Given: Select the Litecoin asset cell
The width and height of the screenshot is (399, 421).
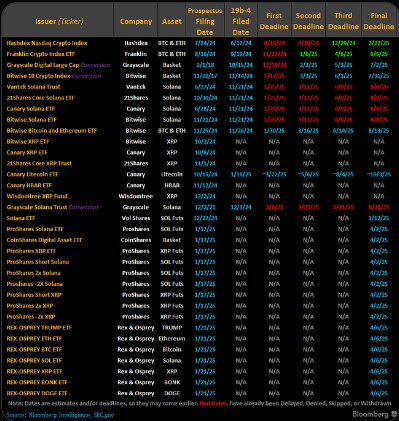Looking at the screenshot, I should pyautogui.click(x=172, y=174).
